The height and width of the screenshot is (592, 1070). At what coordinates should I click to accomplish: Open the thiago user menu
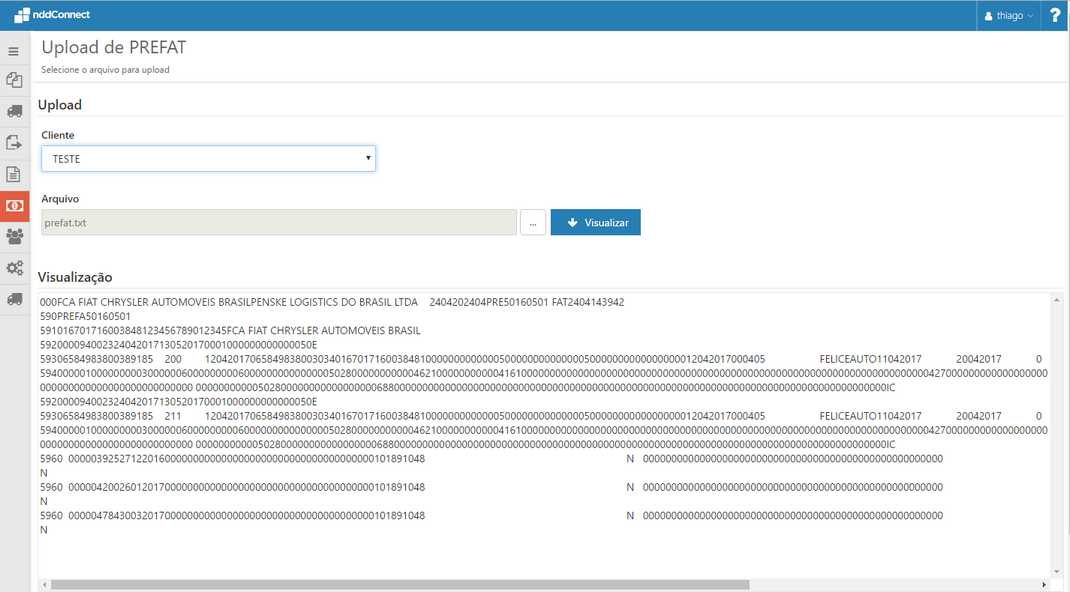pyautogui.click(x=1008, y=16)
